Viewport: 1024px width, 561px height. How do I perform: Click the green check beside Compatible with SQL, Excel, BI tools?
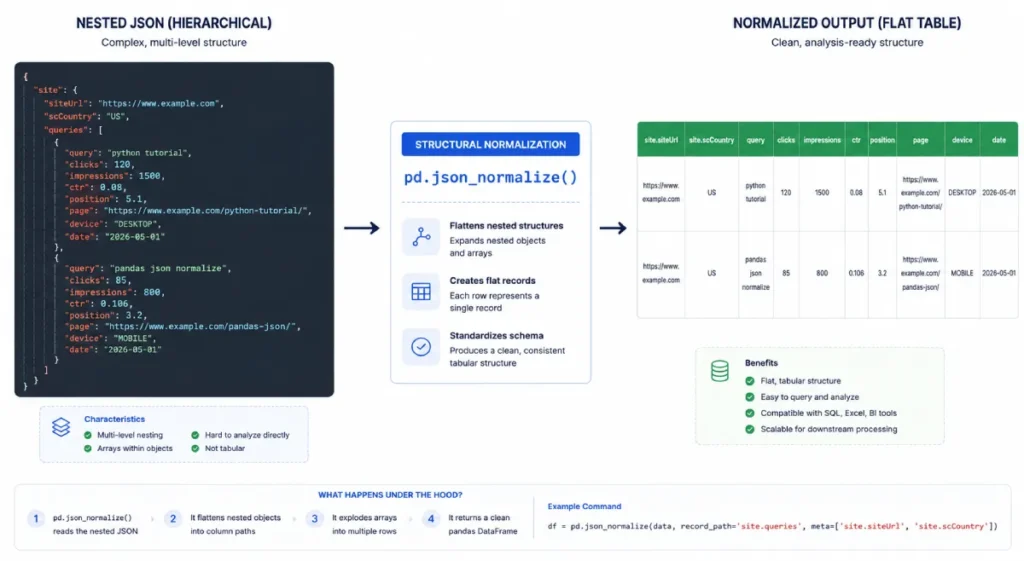tap(750, 413)
